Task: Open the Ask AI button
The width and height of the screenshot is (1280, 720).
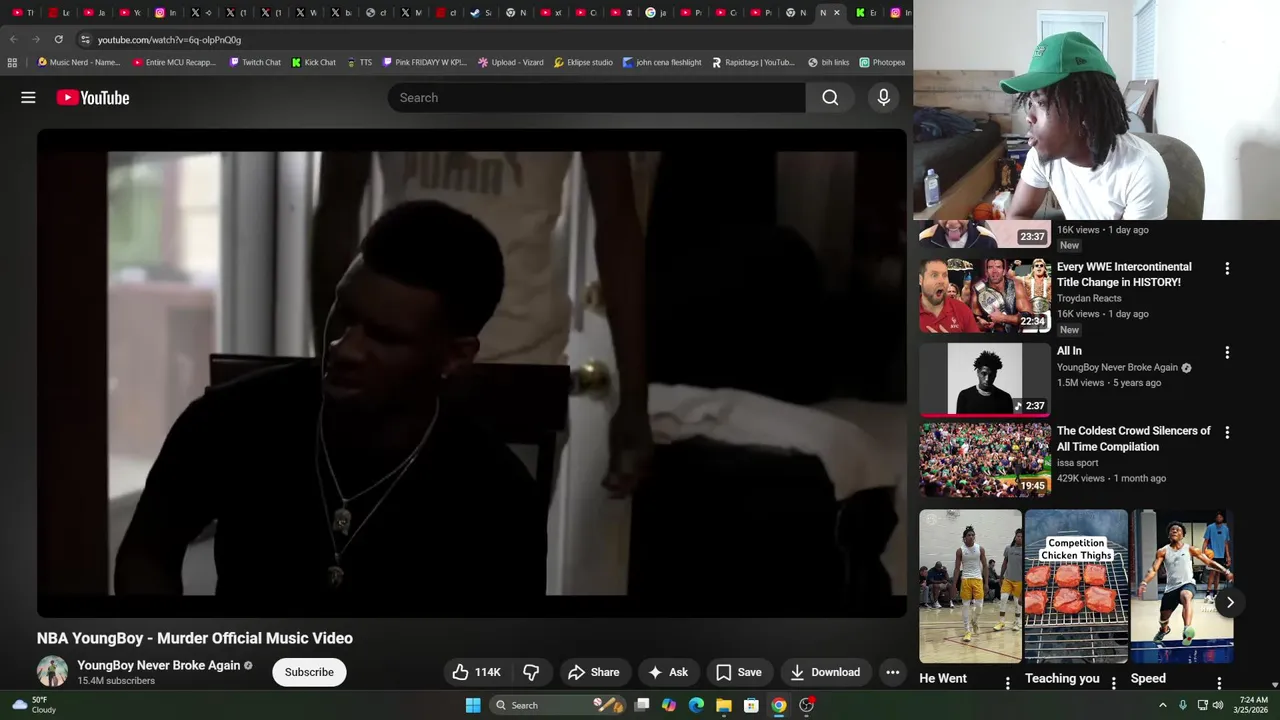Action: (x=667, y=672)
